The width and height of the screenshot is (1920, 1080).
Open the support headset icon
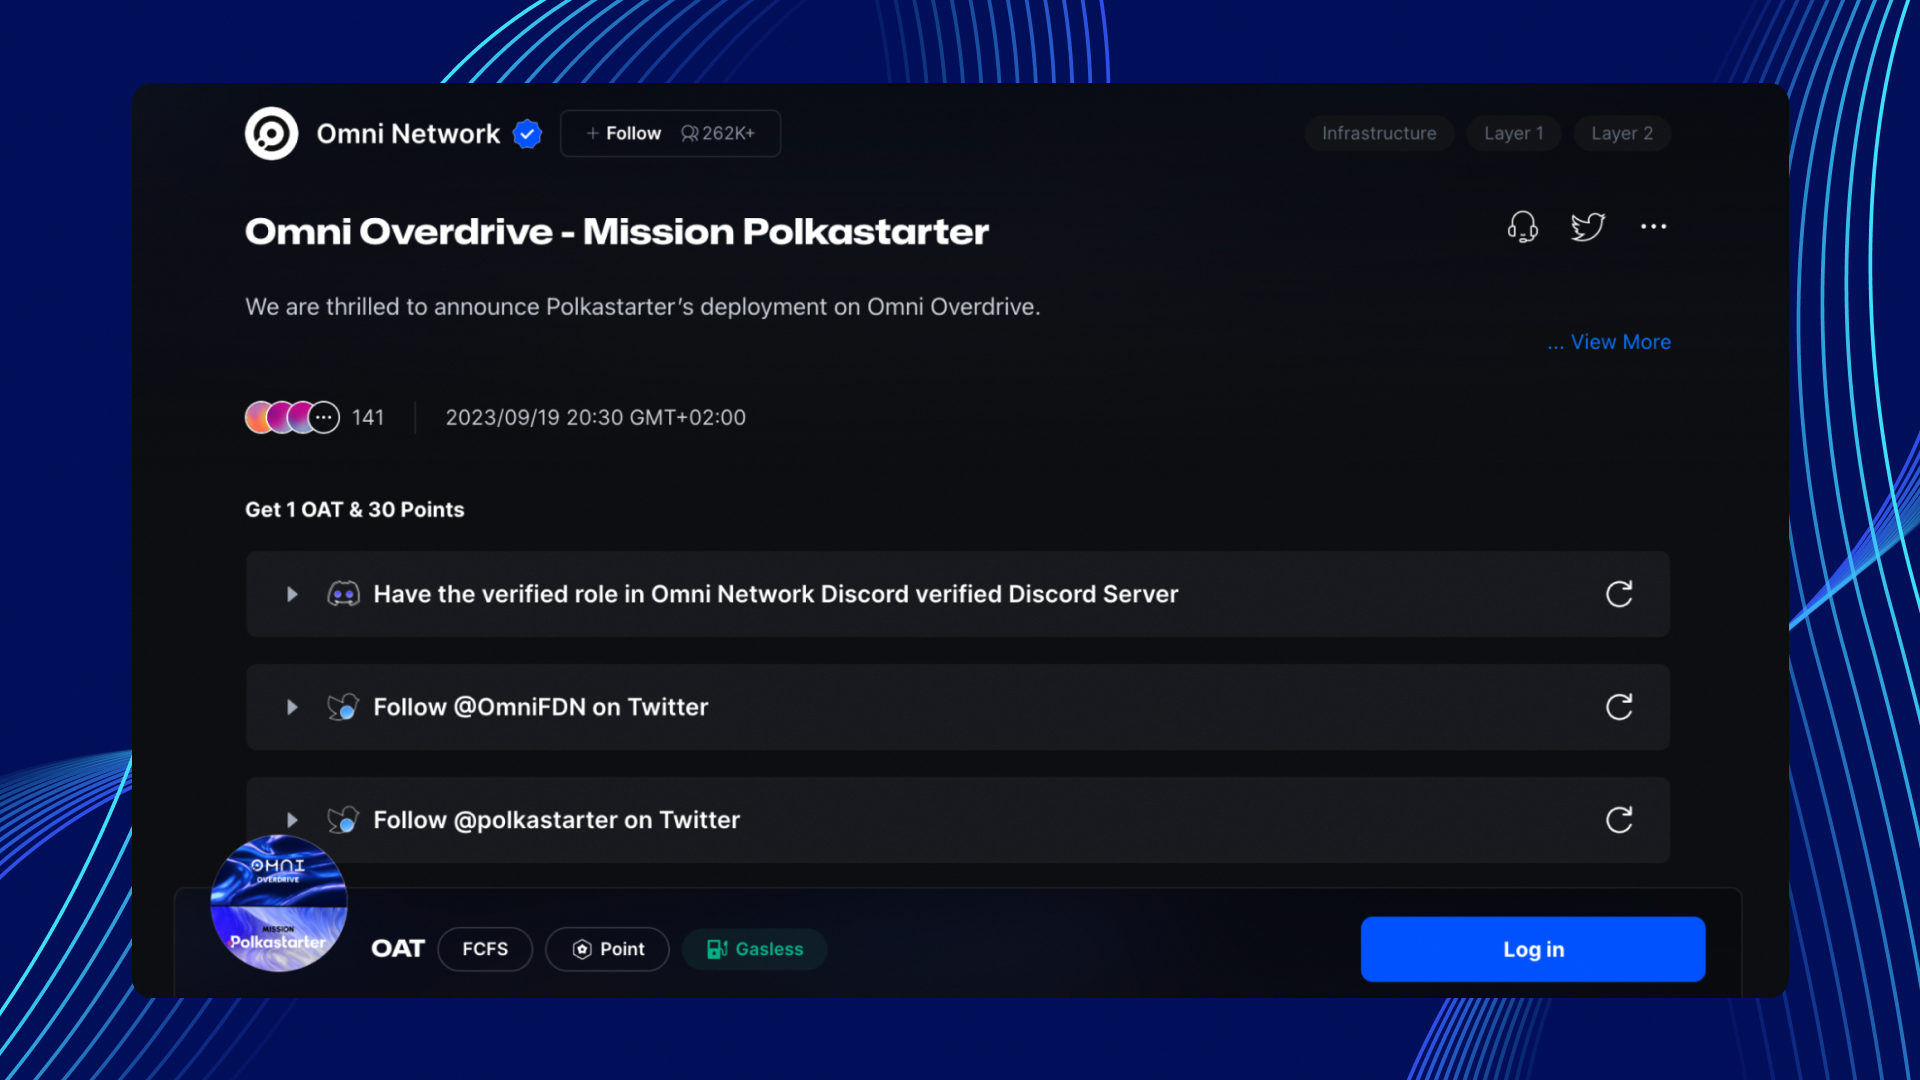coord(1522,227)
